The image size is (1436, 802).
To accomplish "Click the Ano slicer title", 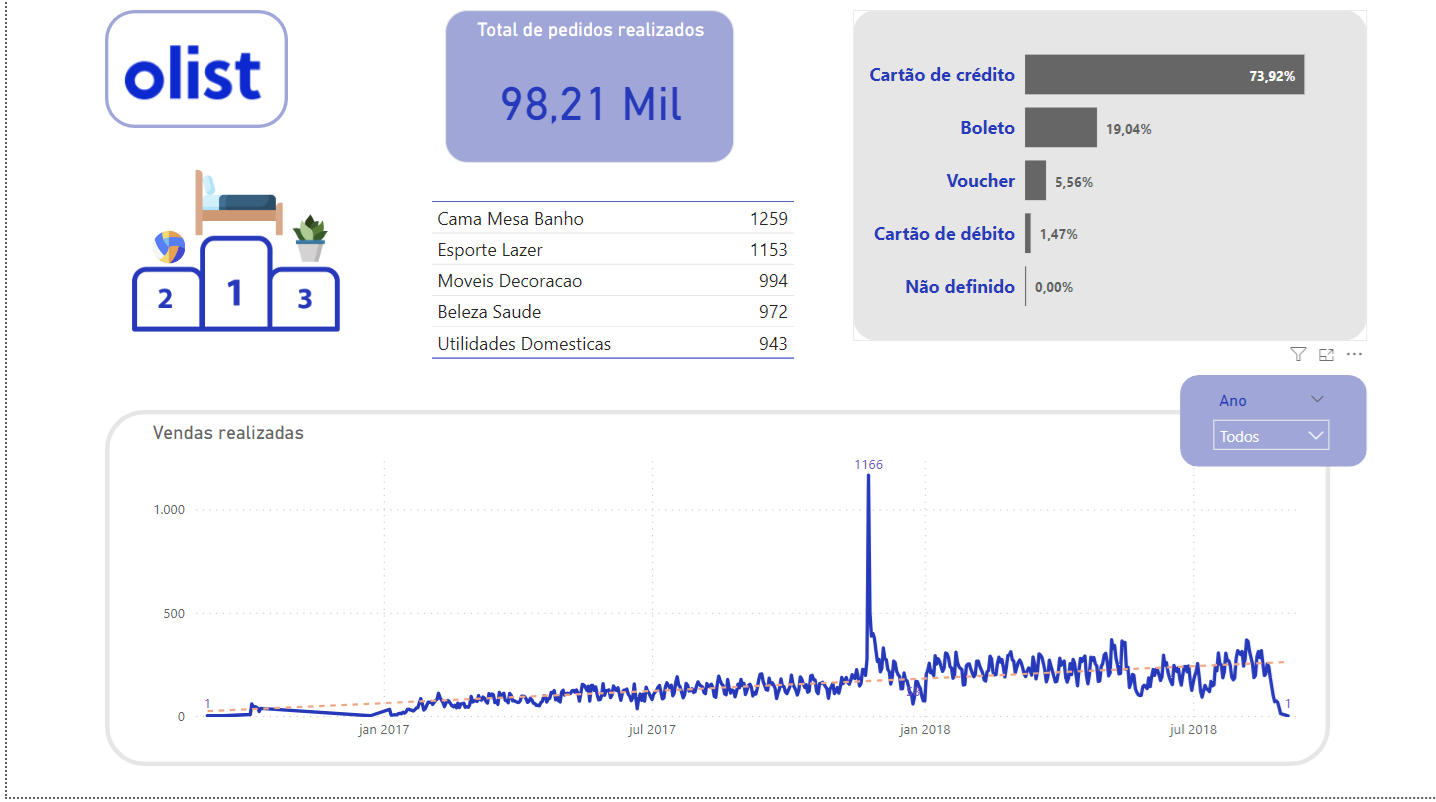I will pyautogui.click(x=1233, y=400).
